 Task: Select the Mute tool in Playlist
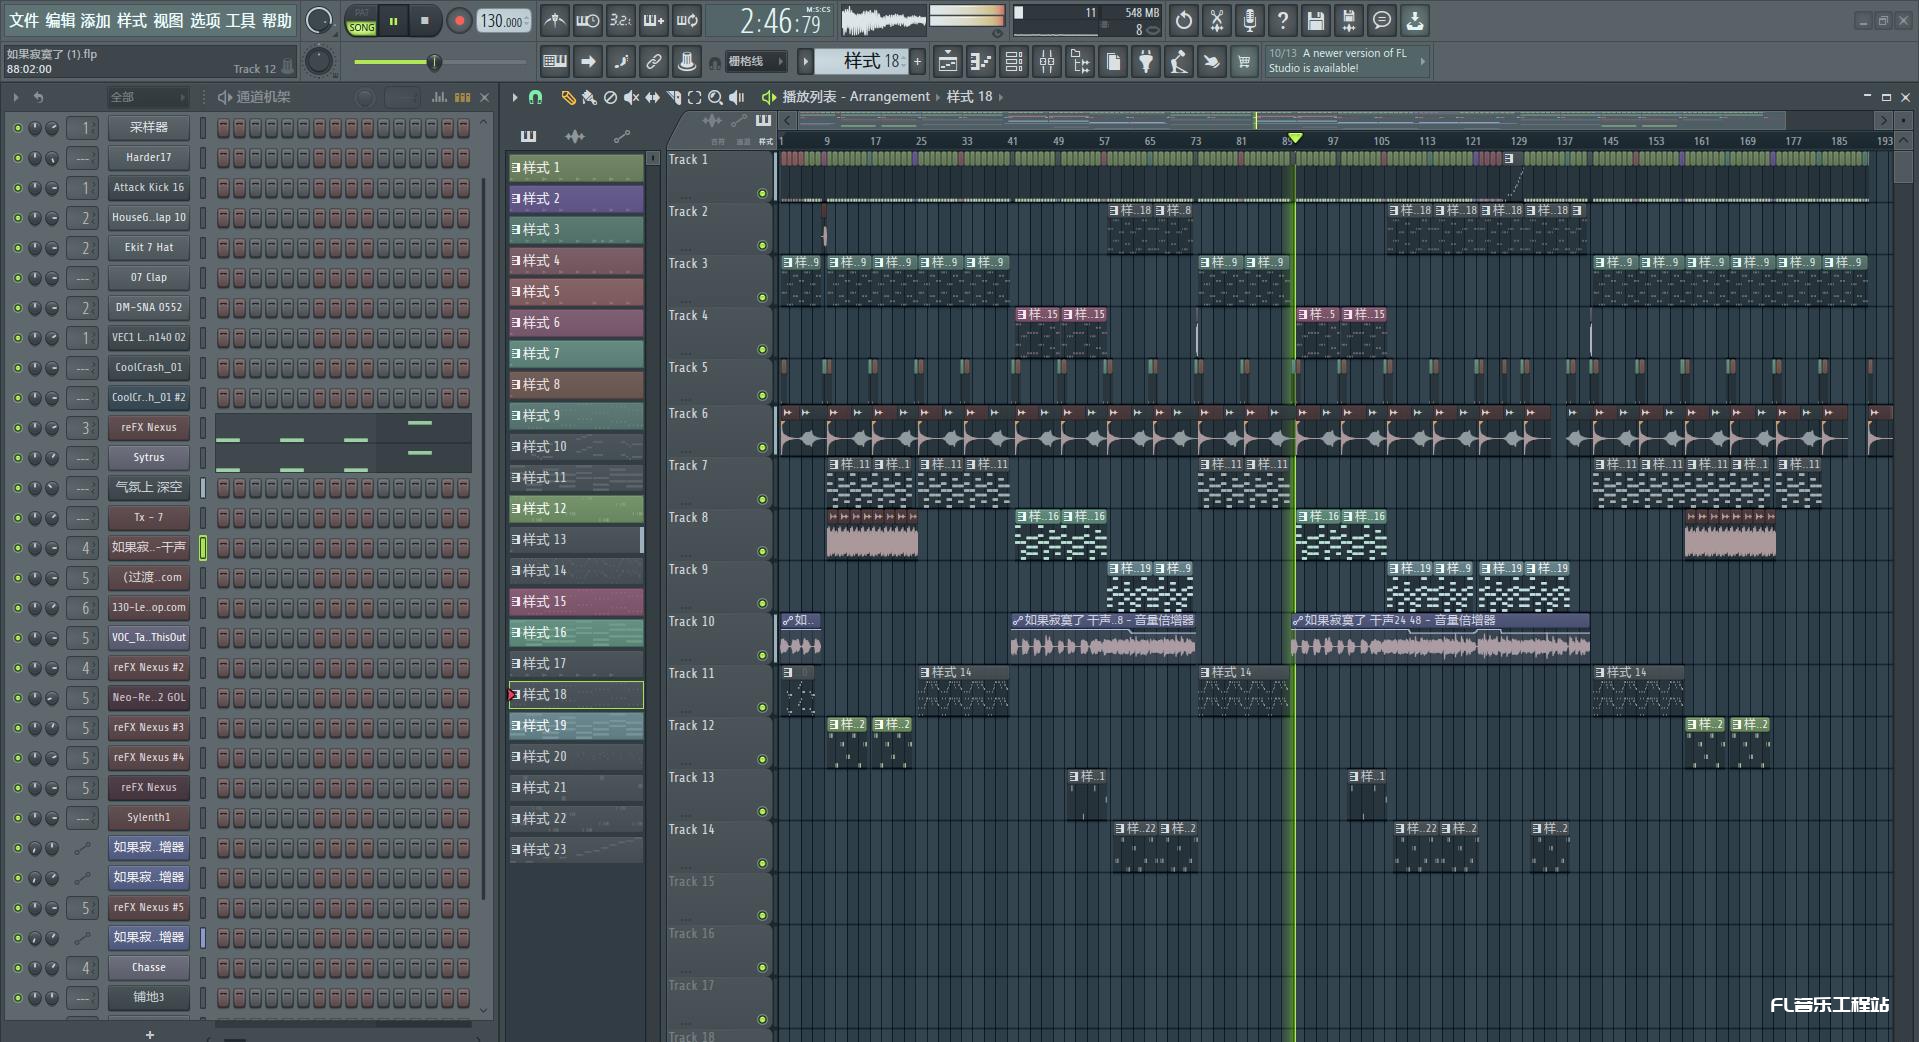pos(631,97)
